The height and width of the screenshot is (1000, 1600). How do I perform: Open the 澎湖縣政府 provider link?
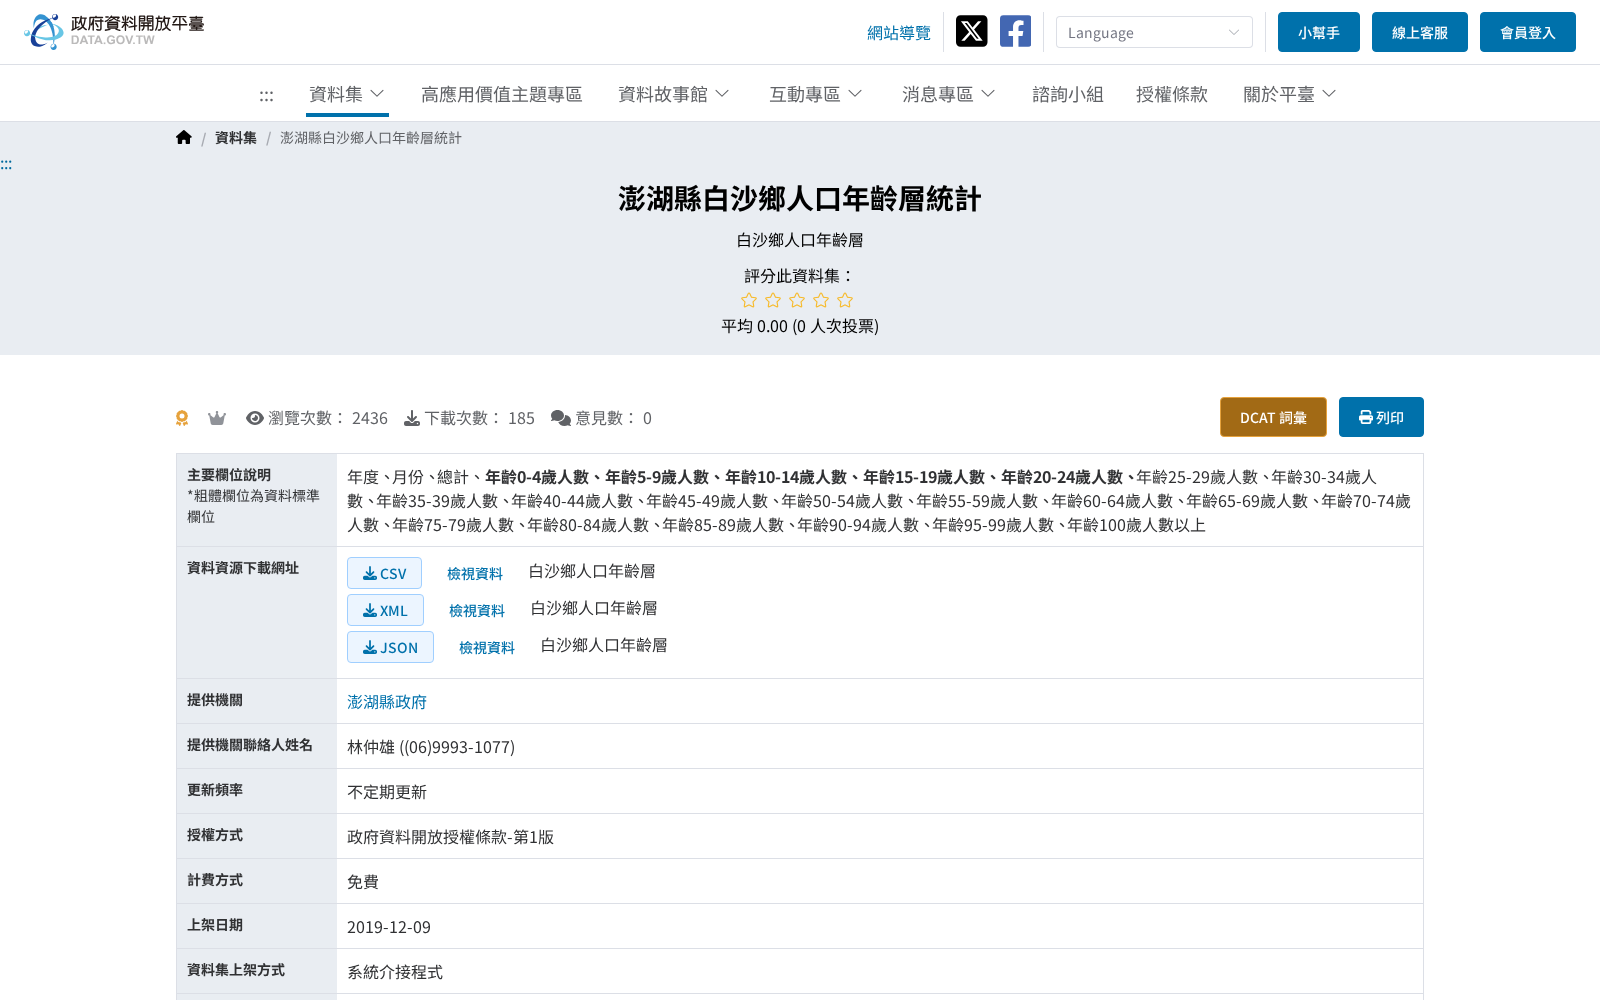click(387, 702)
